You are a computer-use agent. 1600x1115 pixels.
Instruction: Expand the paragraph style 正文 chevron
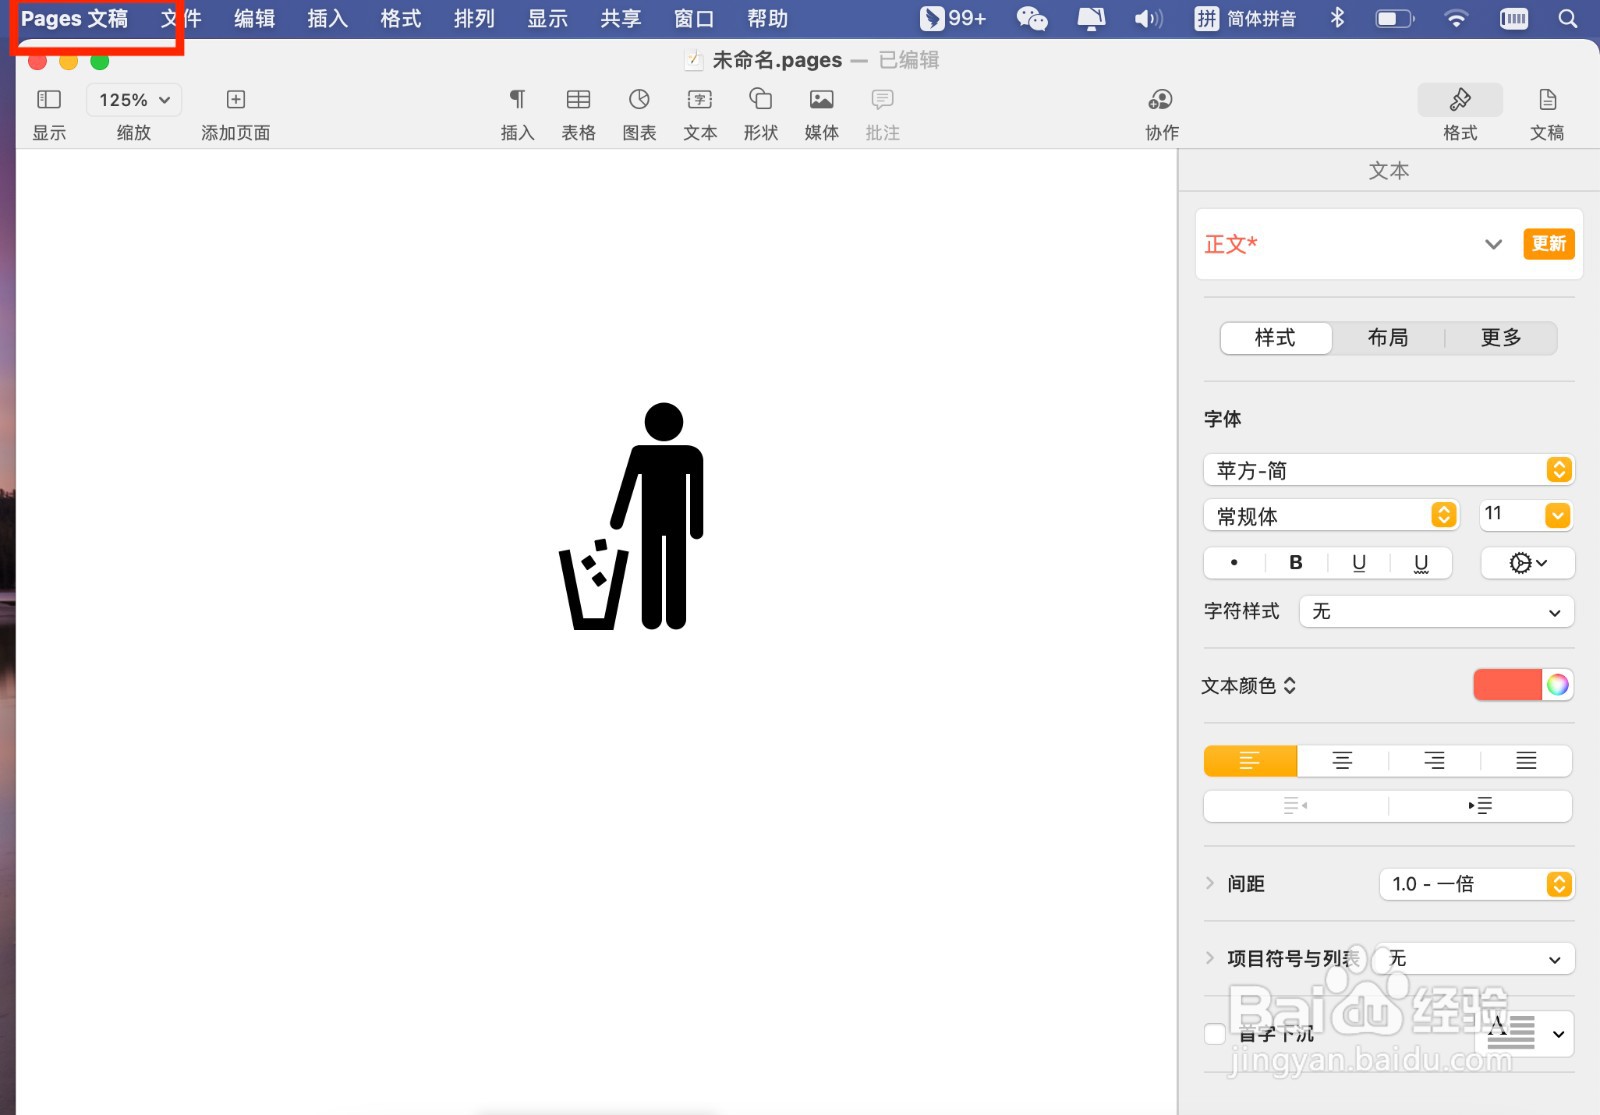(1493, 244)
